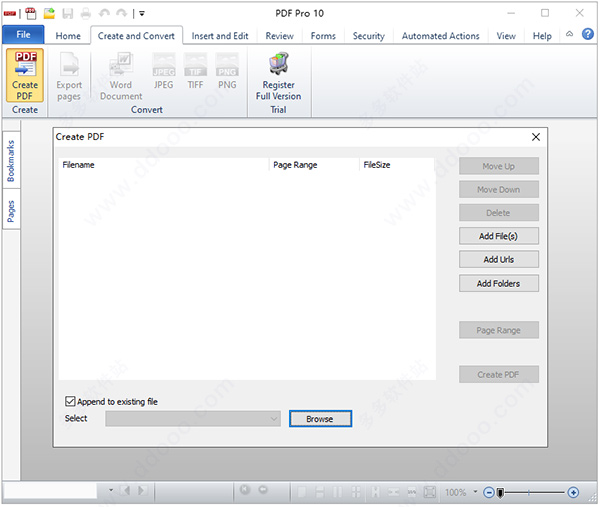This screenshot has height=507, width=600.
Task: Click the FileSize column header
Action: [397, 165]
